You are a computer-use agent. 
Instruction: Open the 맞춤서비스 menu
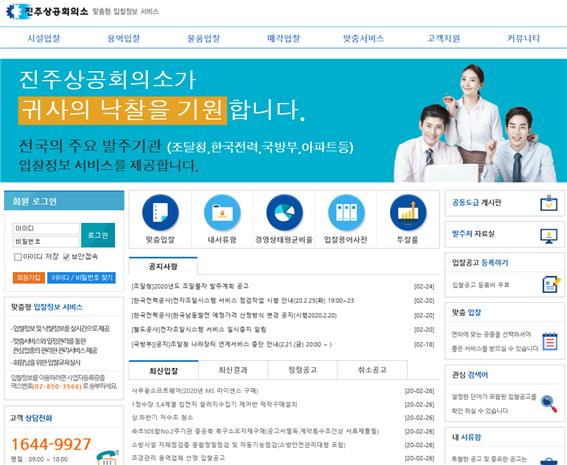363,38
